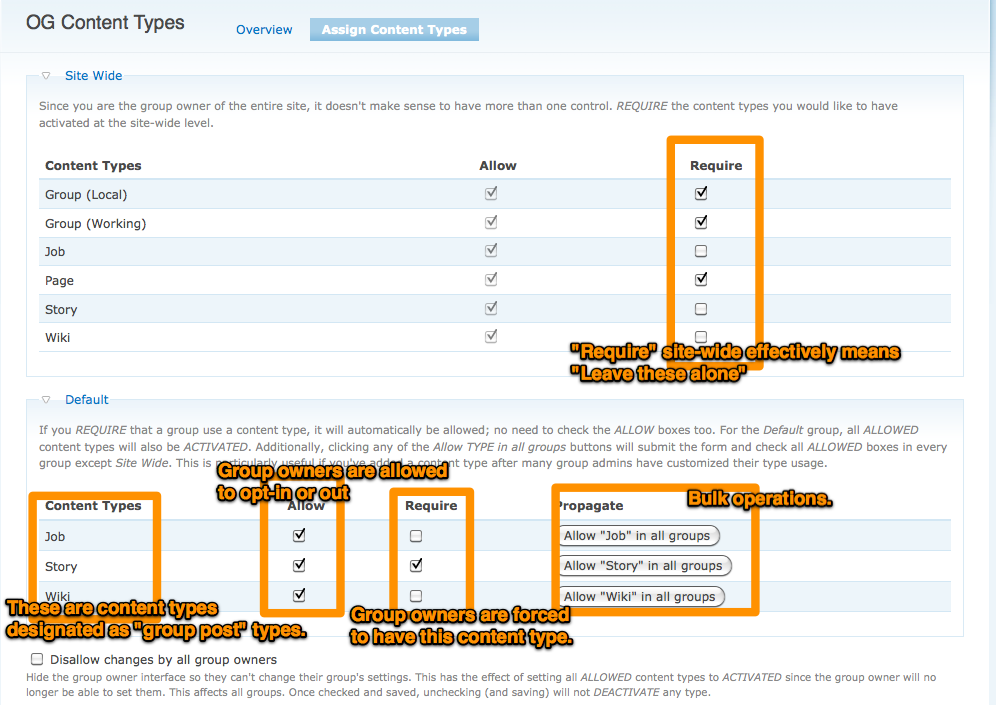Uncheck Allow for Wiki in Default group

(299, 595)
